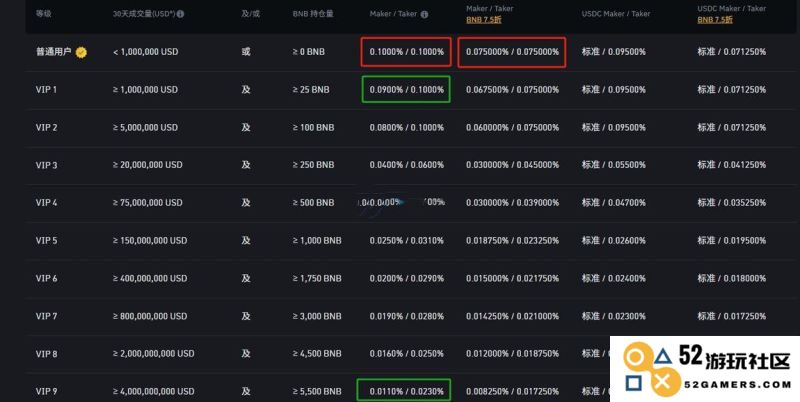The image size is (800, 402).
Task: Click the 标准 / 0.04700% USDC fee cell
Action: [614, 203]
